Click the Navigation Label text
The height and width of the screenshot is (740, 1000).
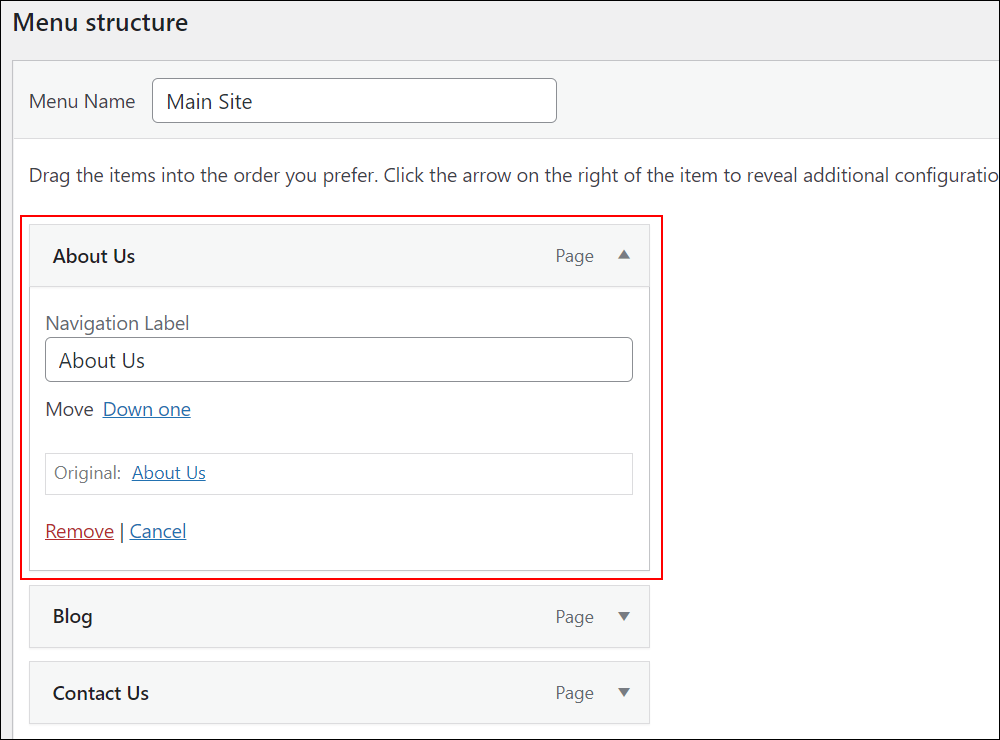tap(117, 323)
